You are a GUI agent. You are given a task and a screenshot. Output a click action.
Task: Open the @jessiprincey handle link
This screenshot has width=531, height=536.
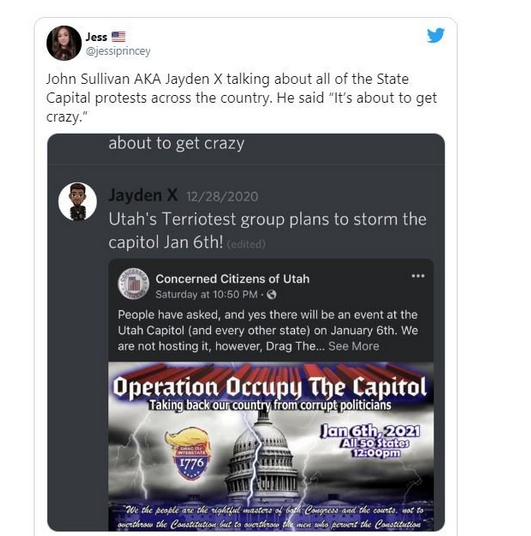118,51
